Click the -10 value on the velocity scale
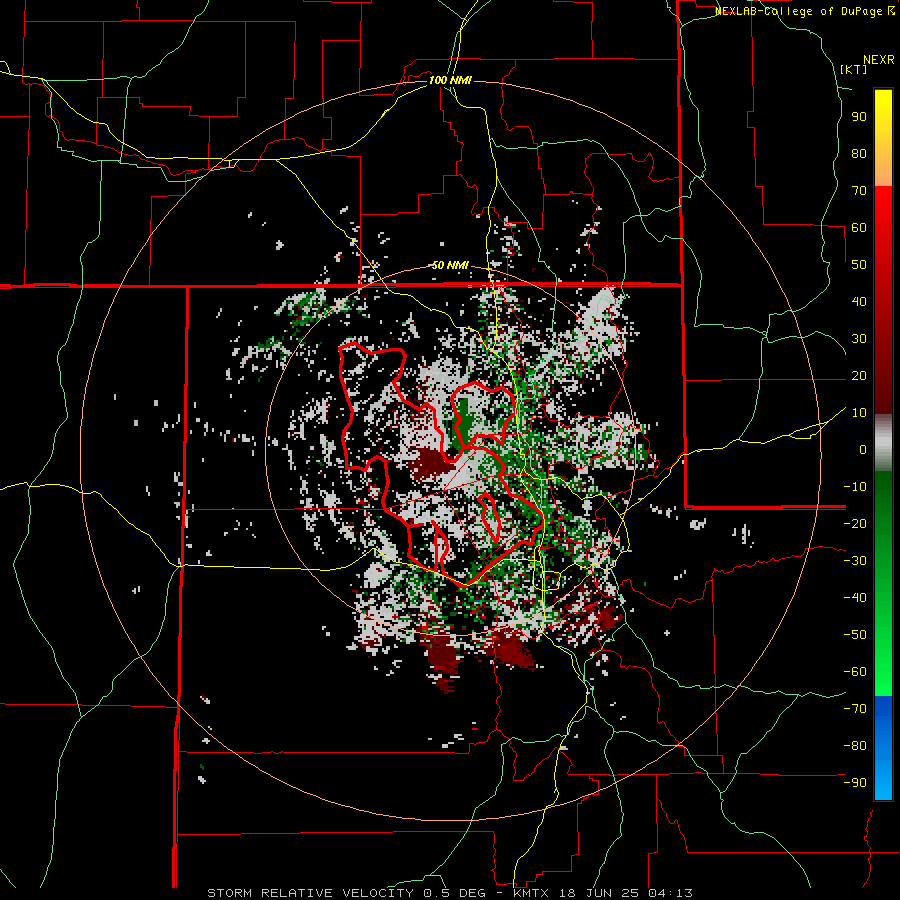Image resolution: width=900 pixels, height=900 pixels. [x=855, y=487]
